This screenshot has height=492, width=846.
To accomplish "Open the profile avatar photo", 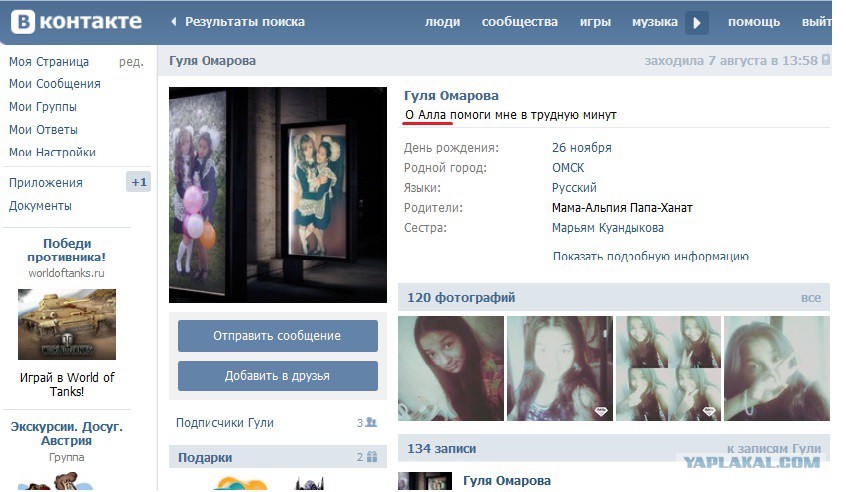I will [x=278, y=195].
